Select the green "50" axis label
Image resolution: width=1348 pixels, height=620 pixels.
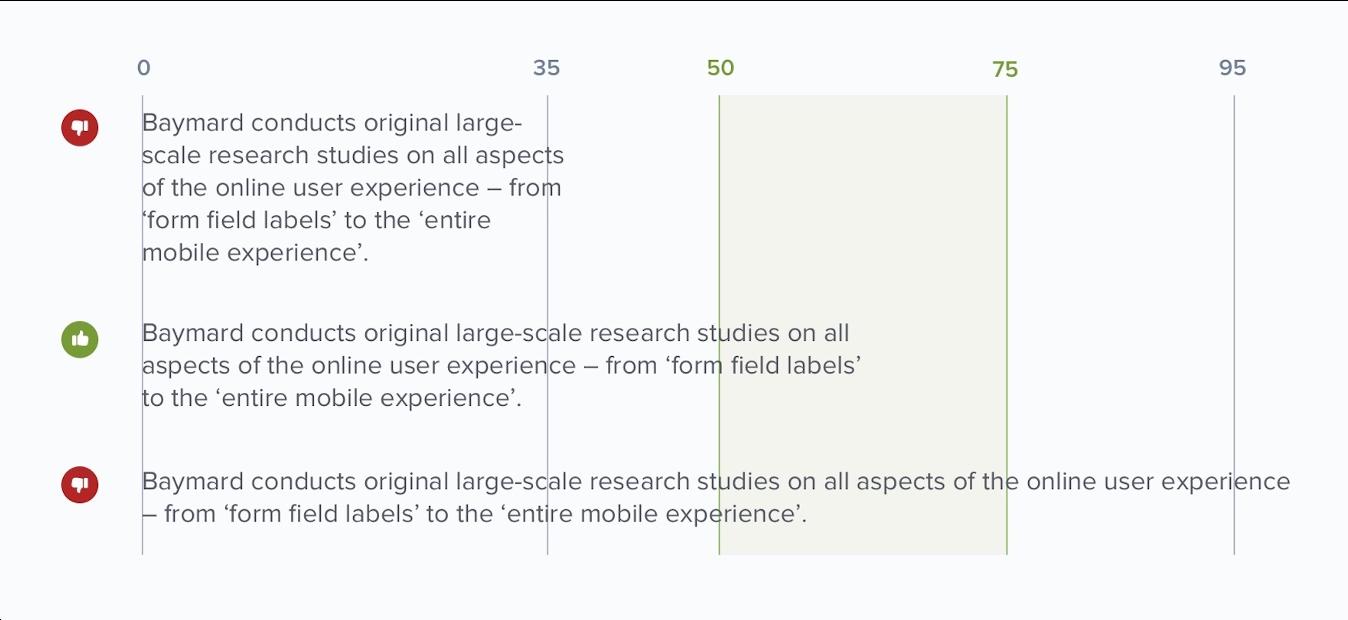[x=720, y=68]
